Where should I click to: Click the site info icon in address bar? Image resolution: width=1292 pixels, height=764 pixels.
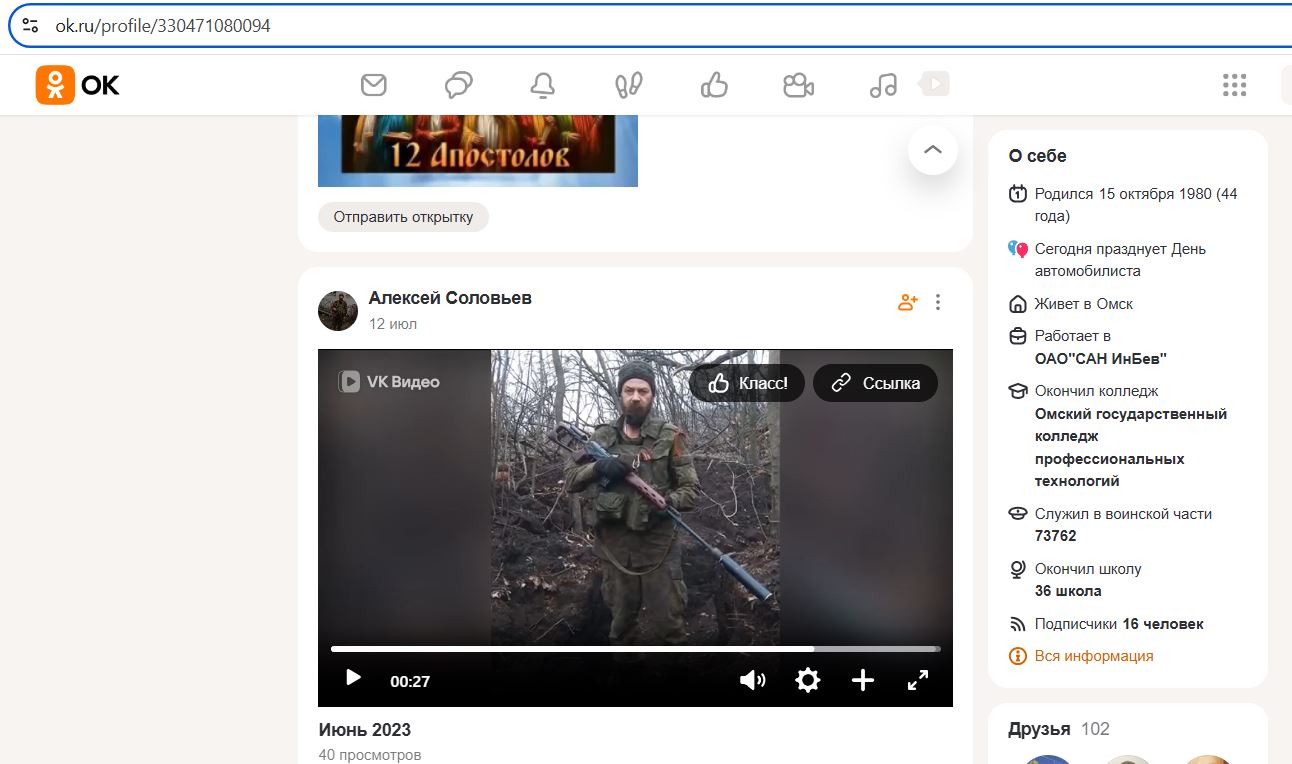31,26
